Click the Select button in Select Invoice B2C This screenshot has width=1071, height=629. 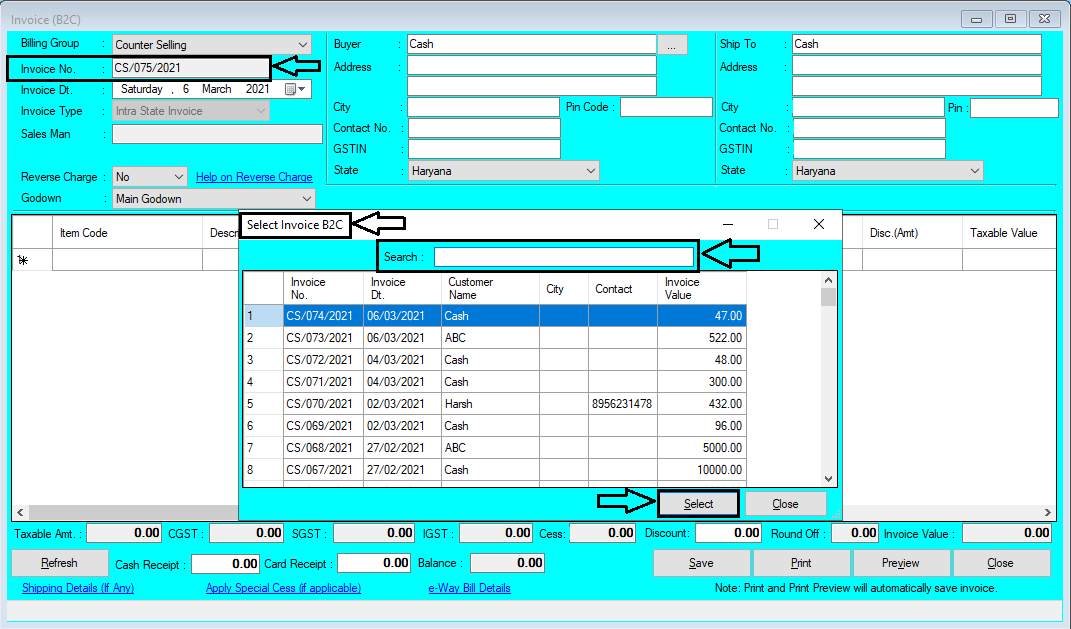tap(699, 503)
